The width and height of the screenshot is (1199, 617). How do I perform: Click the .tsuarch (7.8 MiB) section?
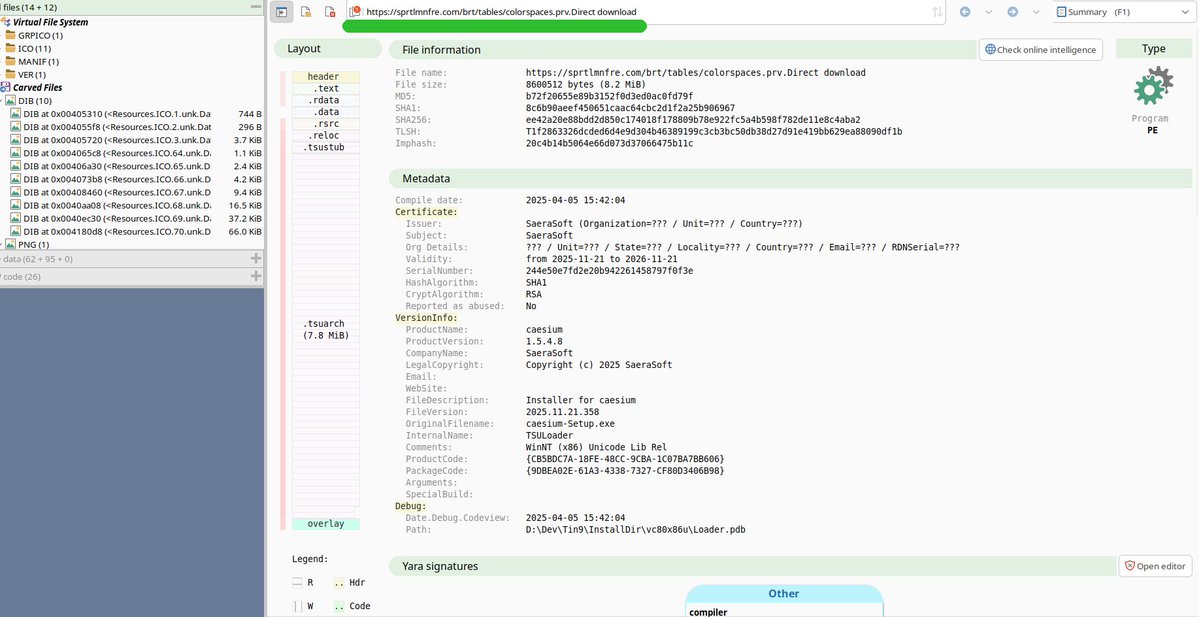(326, 330)
